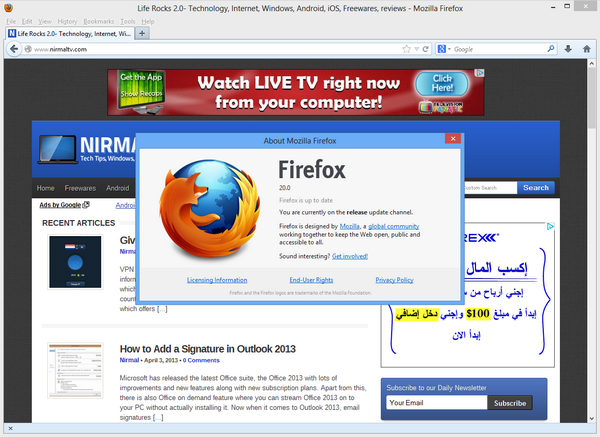This screenshot has height=437, width=600.
Task: Click the scrollbar down arrow
Action: click(x=592, y=418)
